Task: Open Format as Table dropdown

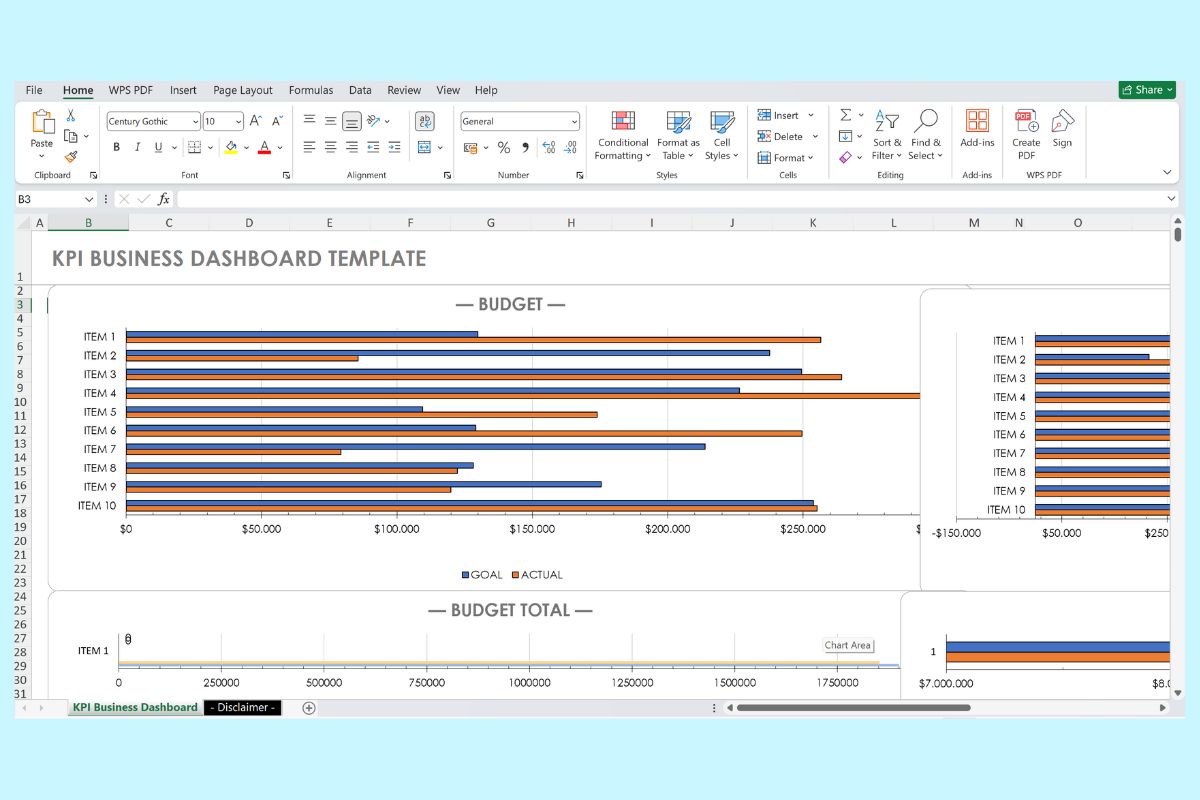Action: click(678, 135)
